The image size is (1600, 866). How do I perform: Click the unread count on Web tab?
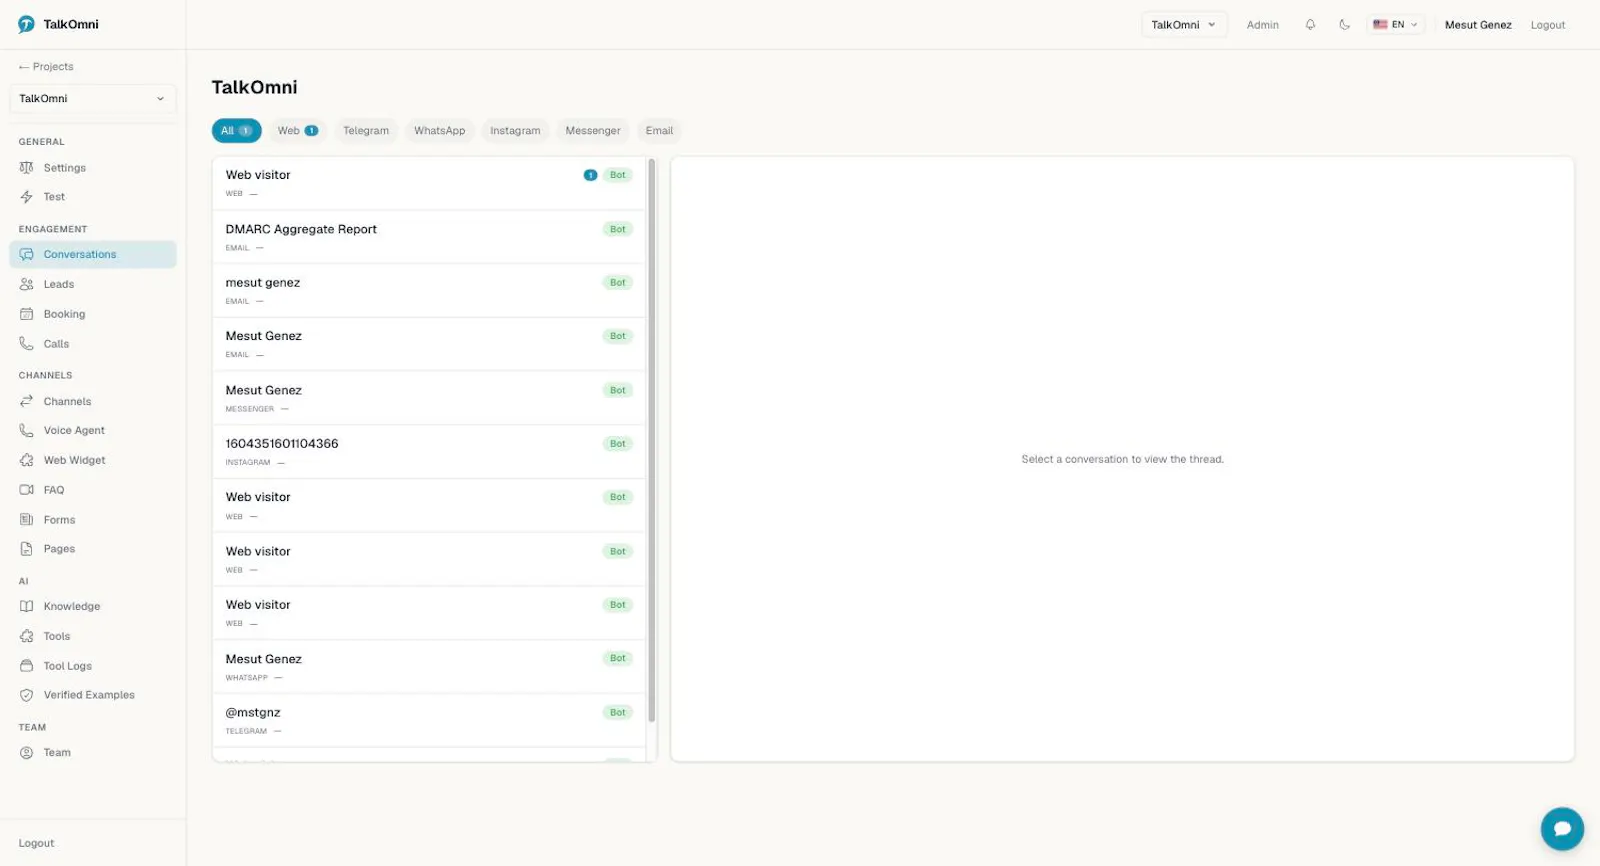click(x=311, y=131)
